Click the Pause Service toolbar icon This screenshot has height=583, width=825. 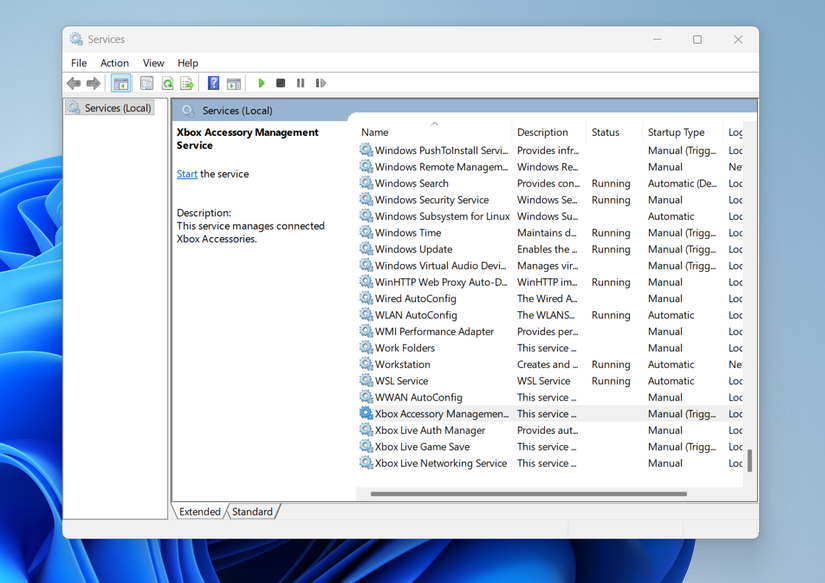(300, 83)
